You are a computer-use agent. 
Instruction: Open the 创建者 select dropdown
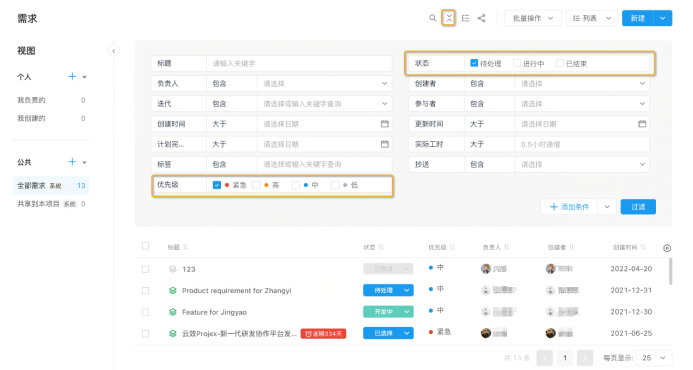point(582,84)
